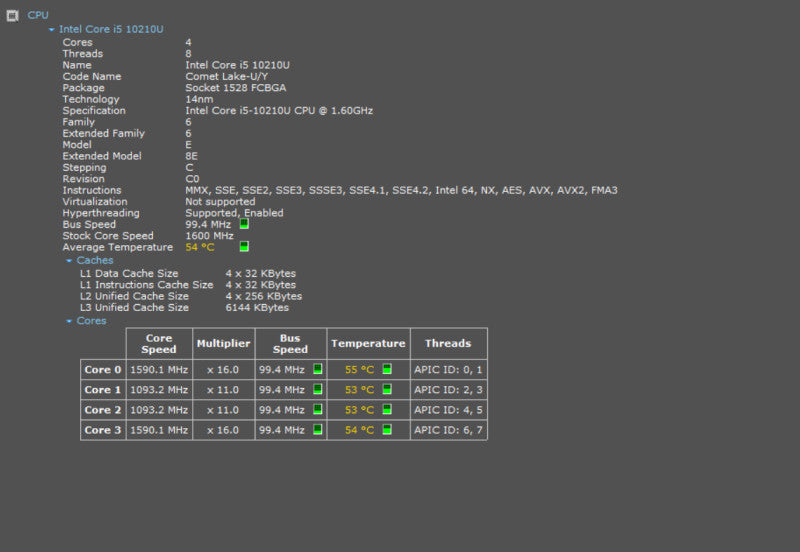This screenshot has height=552, width=800.
Task: Click the L3 cache 6144 KBytes value
Action: pyautogui.click(x=257, y=308)
